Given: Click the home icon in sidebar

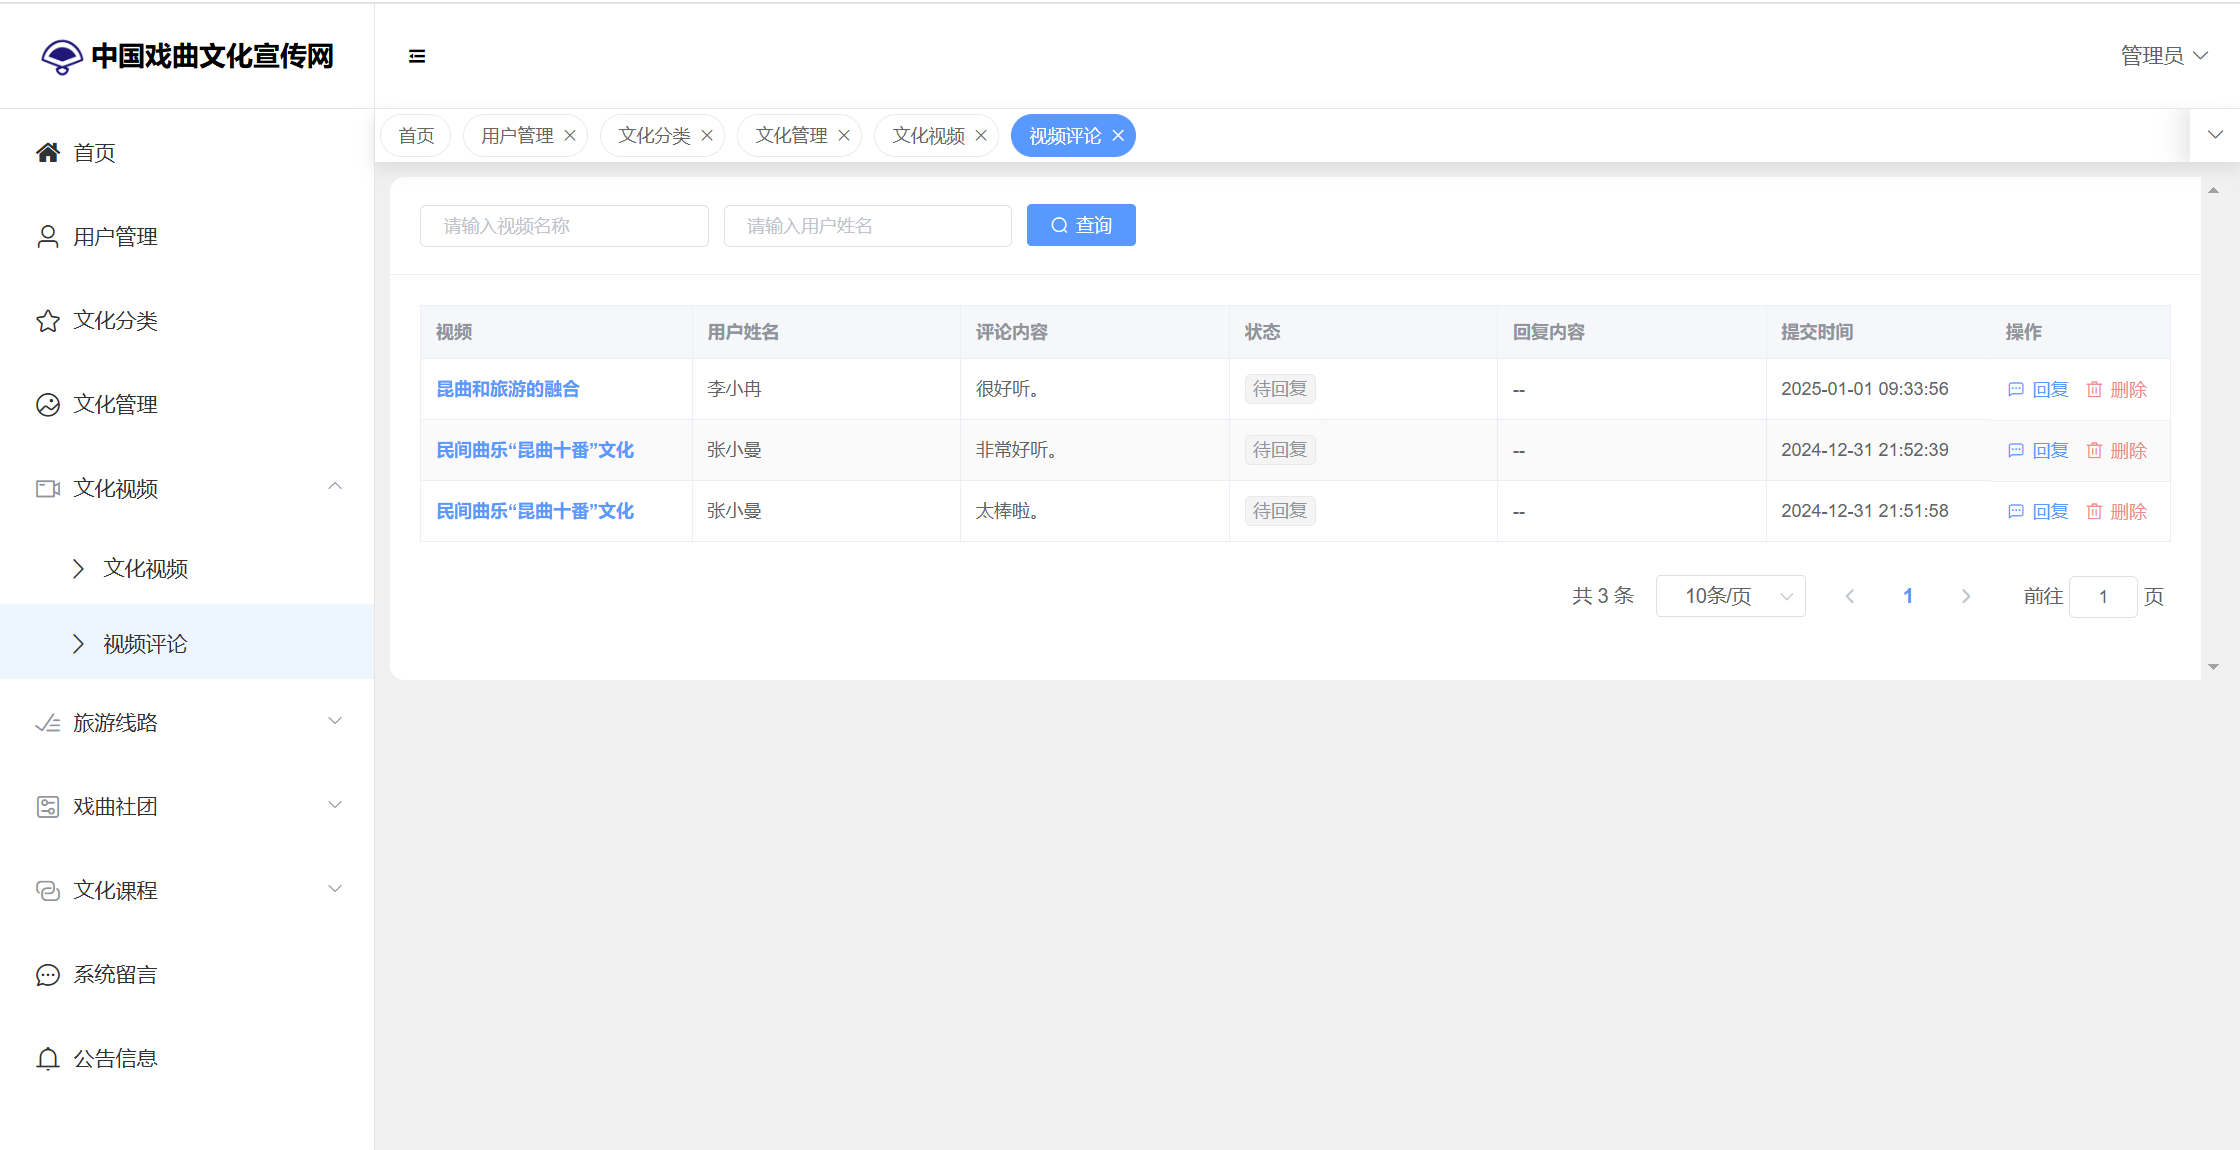Looking at the screenshot, I should coord(47,152).
